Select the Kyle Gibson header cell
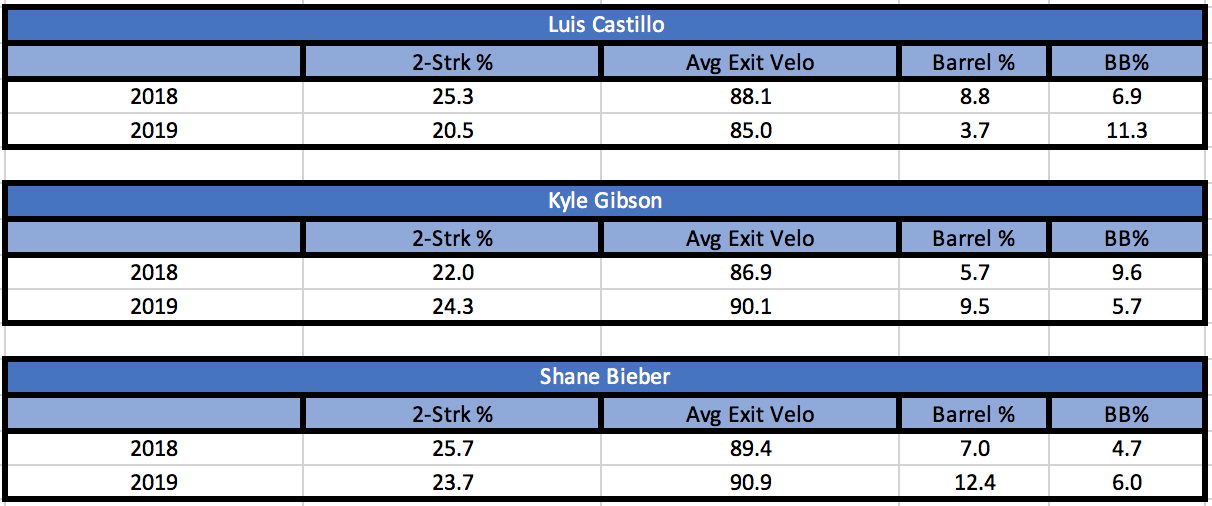Screen dimensions: 1212x506 click(605, 201)
